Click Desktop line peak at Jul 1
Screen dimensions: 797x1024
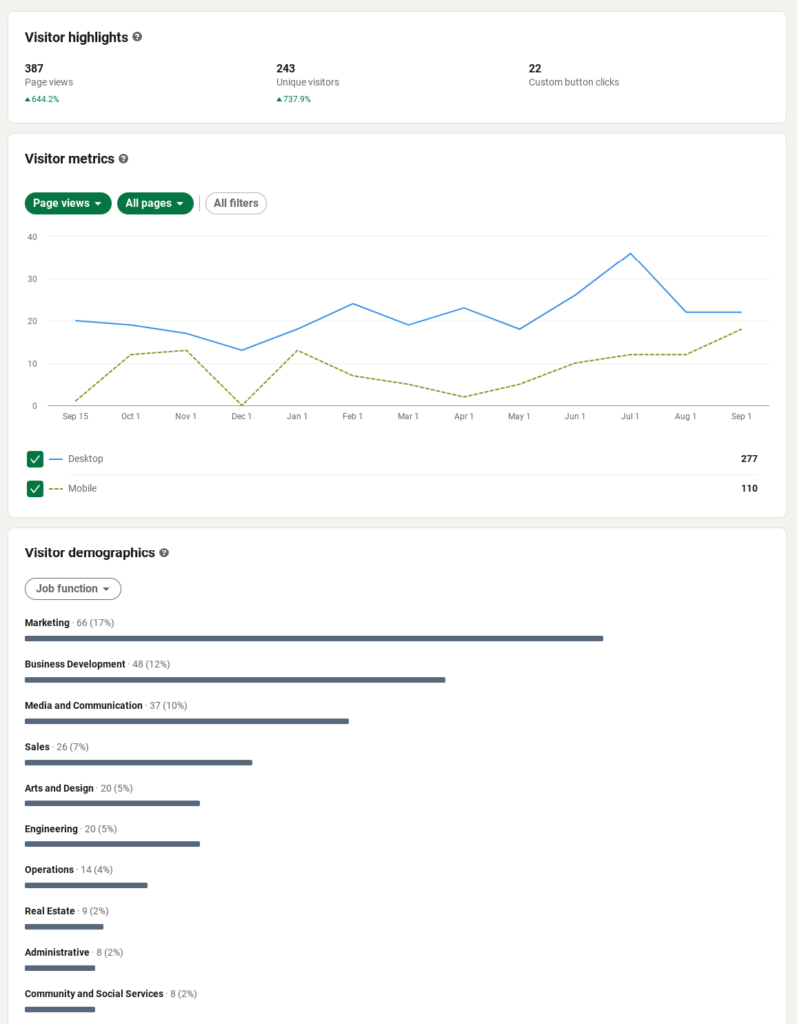(x=630, y=254)
